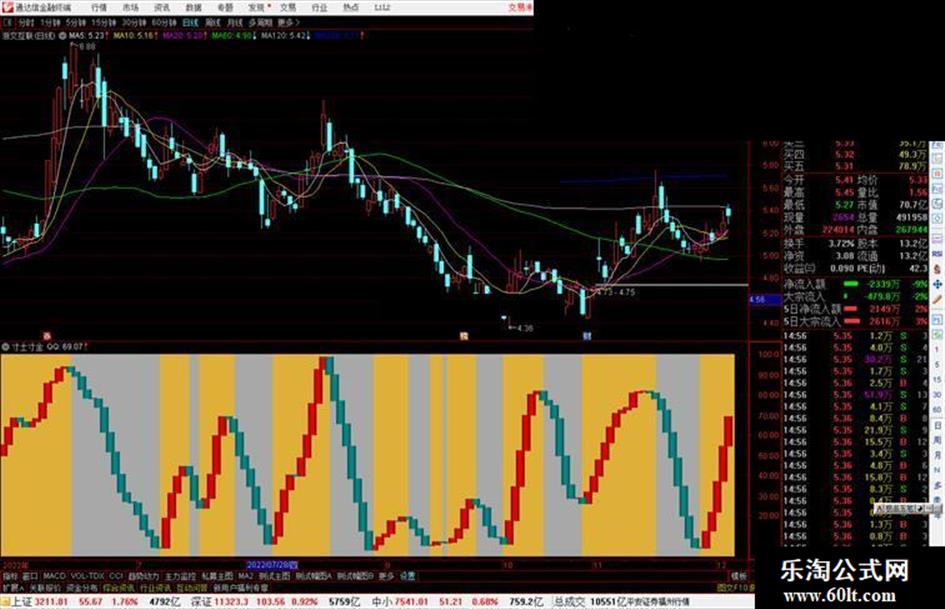
Task: Open the 模板 template button
Action: tap(739, 576)
